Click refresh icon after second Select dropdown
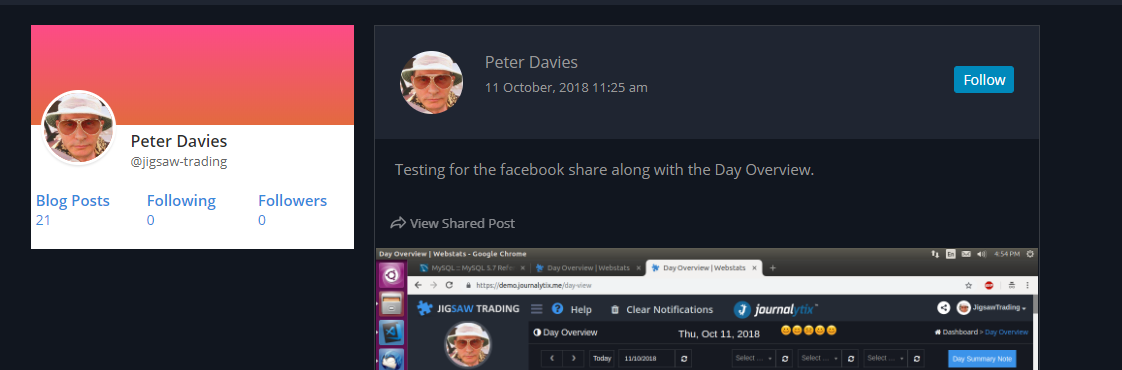 click(850, 358)
